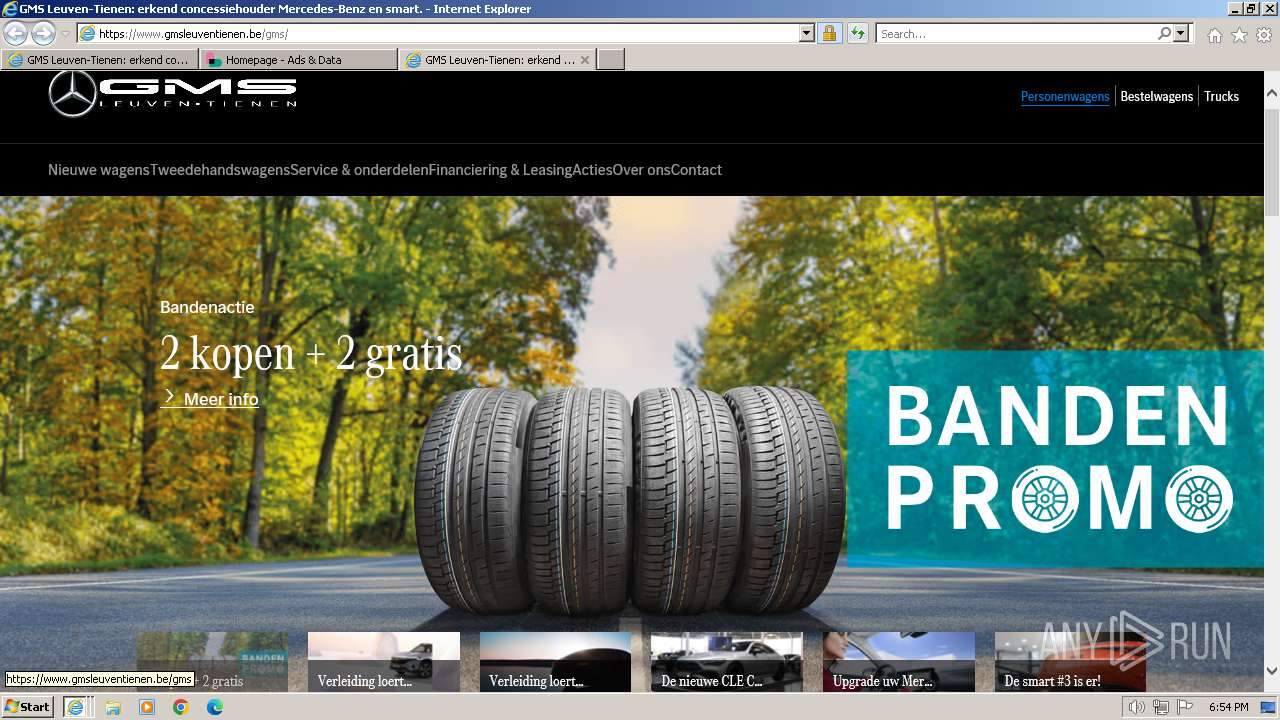Click the 2 kopen + 2 gratis headline
Screen dimensions: 1280x720
click(x=311, y=352)
